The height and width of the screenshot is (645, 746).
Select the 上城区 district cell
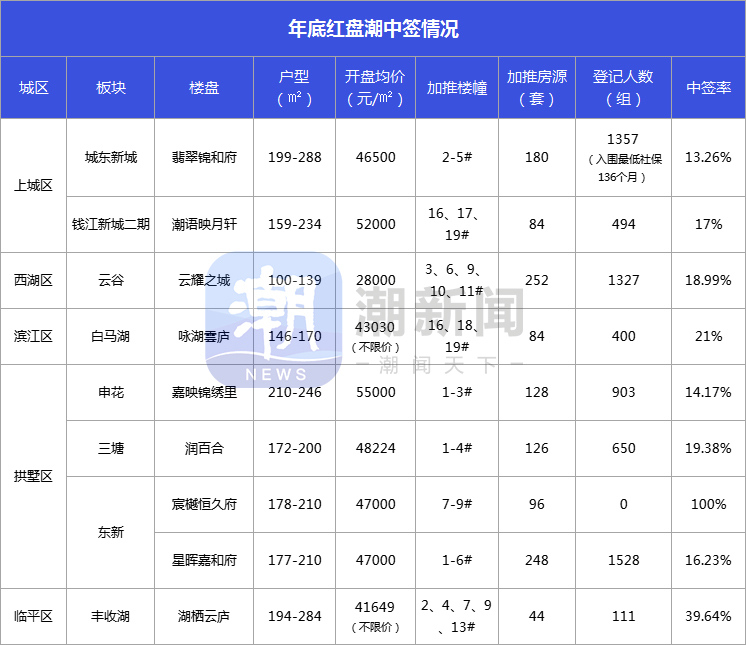tap(33, 186)
